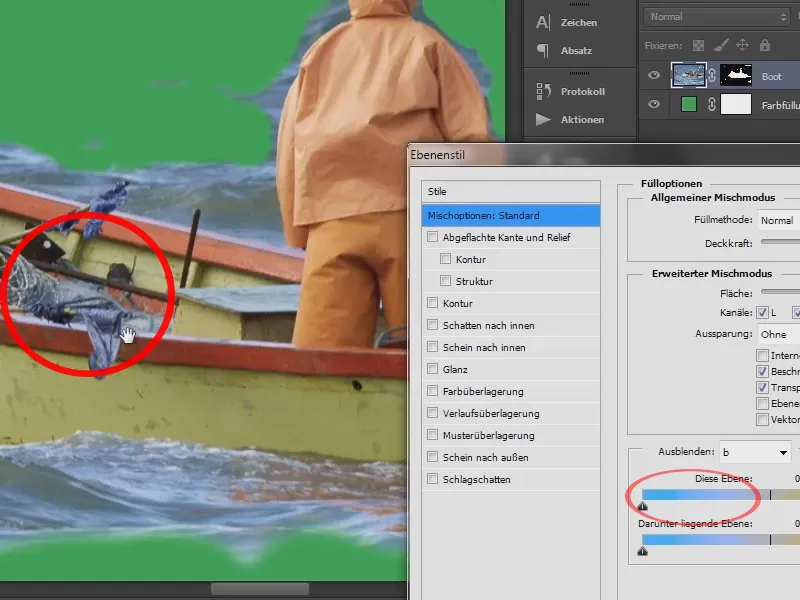Image resolution: width=800 pixels, height=600 pixels.
Task: Enable Schein nach außen checkbox
Action: pyautogui.click(x=433, y=457)
